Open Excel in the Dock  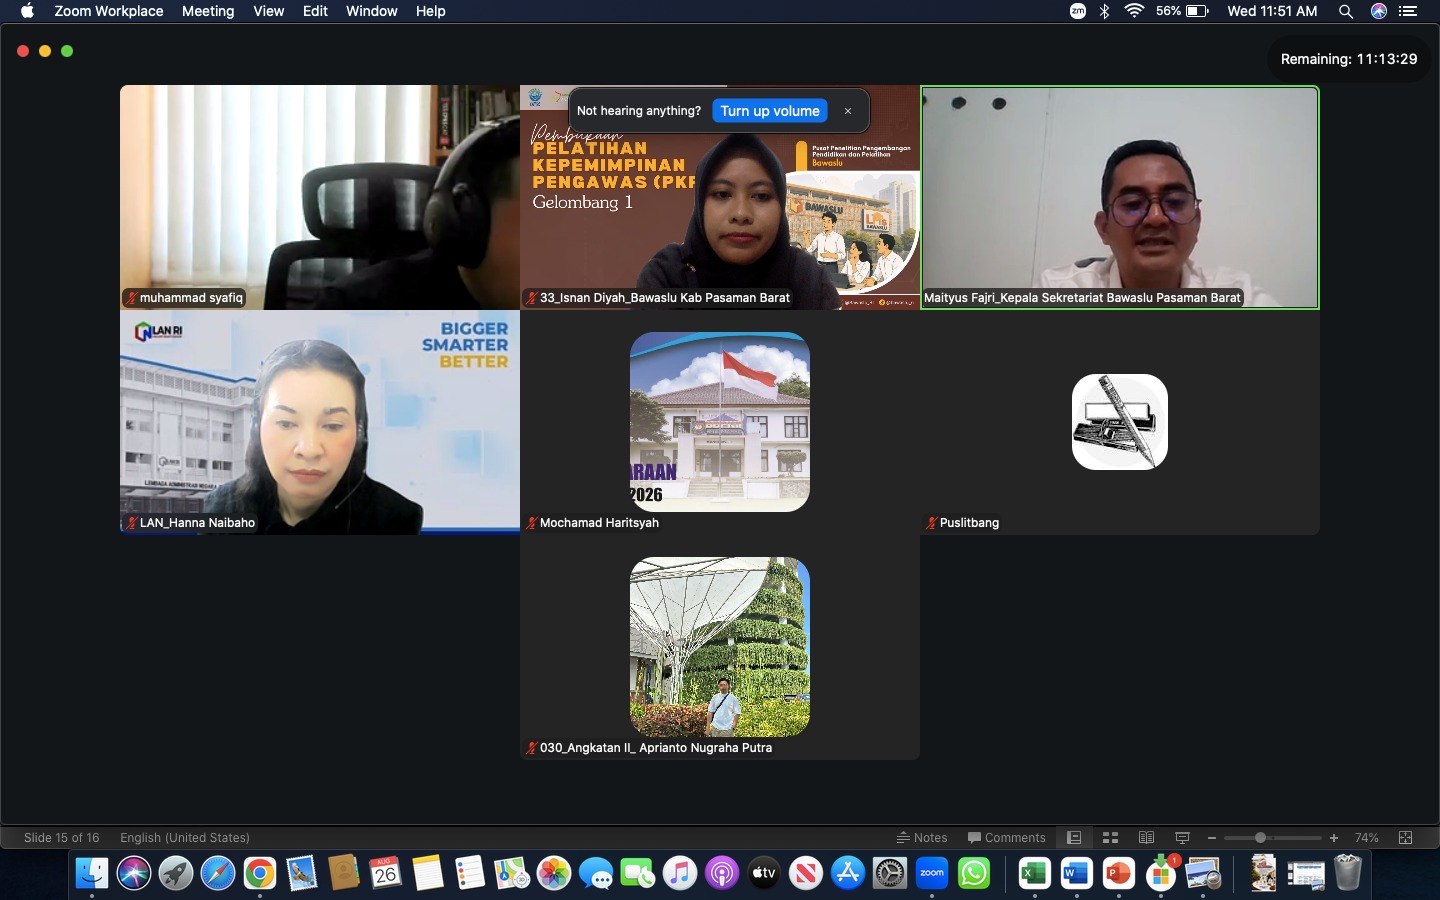(x=1034, y=873)
